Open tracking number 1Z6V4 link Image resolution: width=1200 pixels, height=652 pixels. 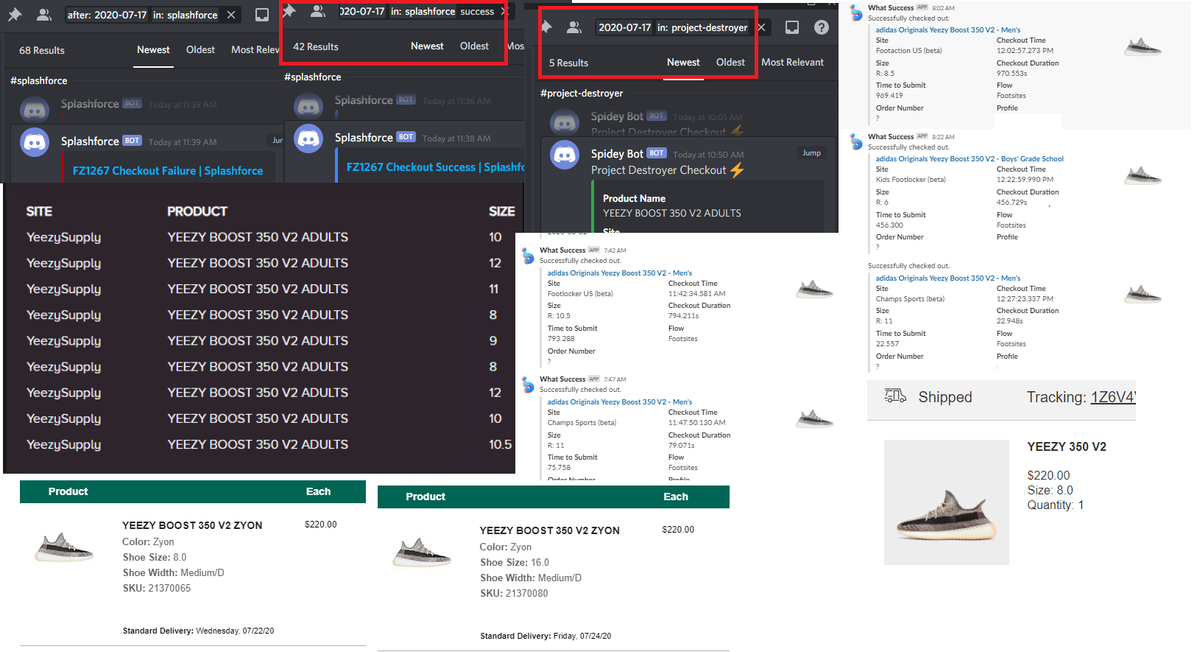coord(1113,397)
